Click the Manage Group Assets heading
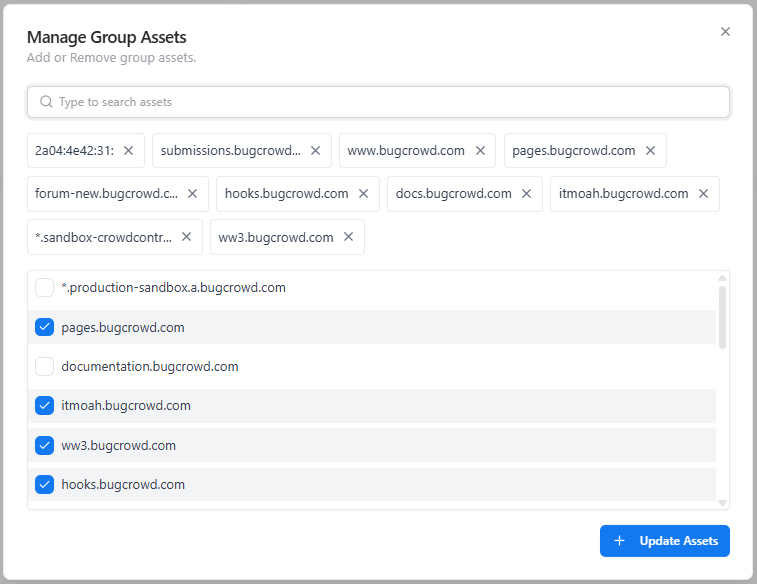Image resolution: width=757 pixels, height=584 pixels. (x=107, y=37)
